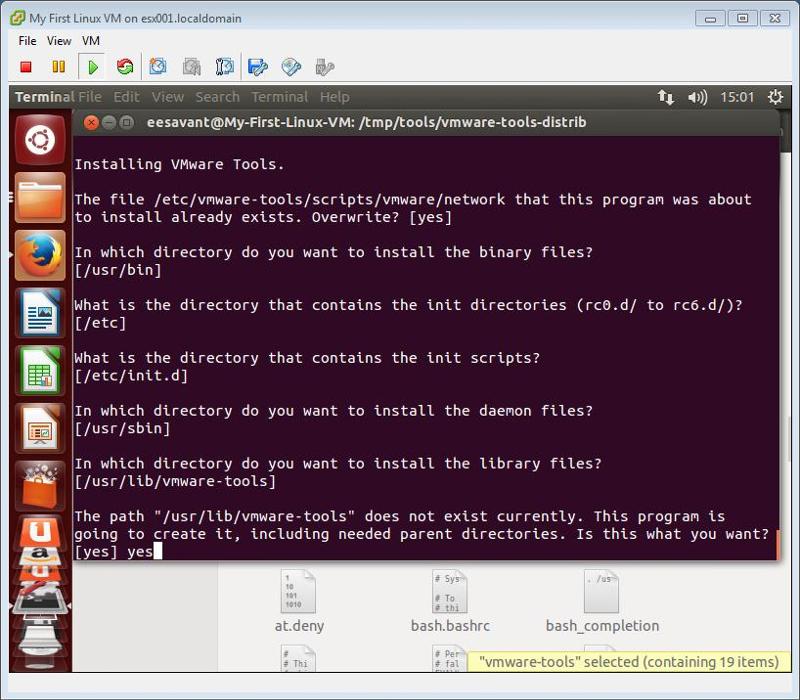Image resolution: width=800 pixels, height=700 pixels.
Task: Reset the VM using the restart icon
Action: click(125, 67)
